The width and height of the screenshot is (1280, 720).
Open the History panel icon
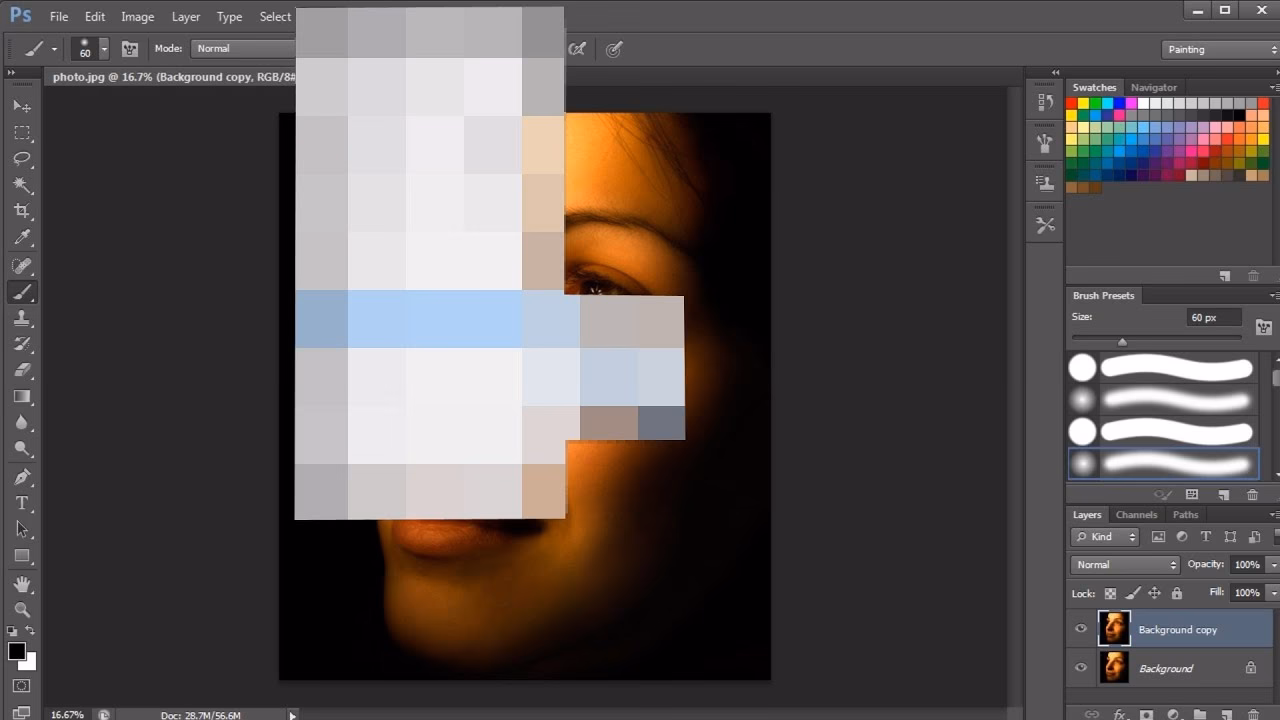(1045, 101)
